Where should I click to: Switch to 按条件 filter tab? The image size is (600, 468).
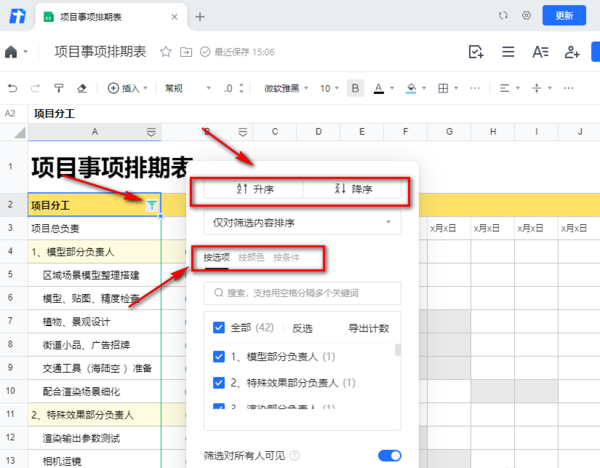tap(286, 258)
